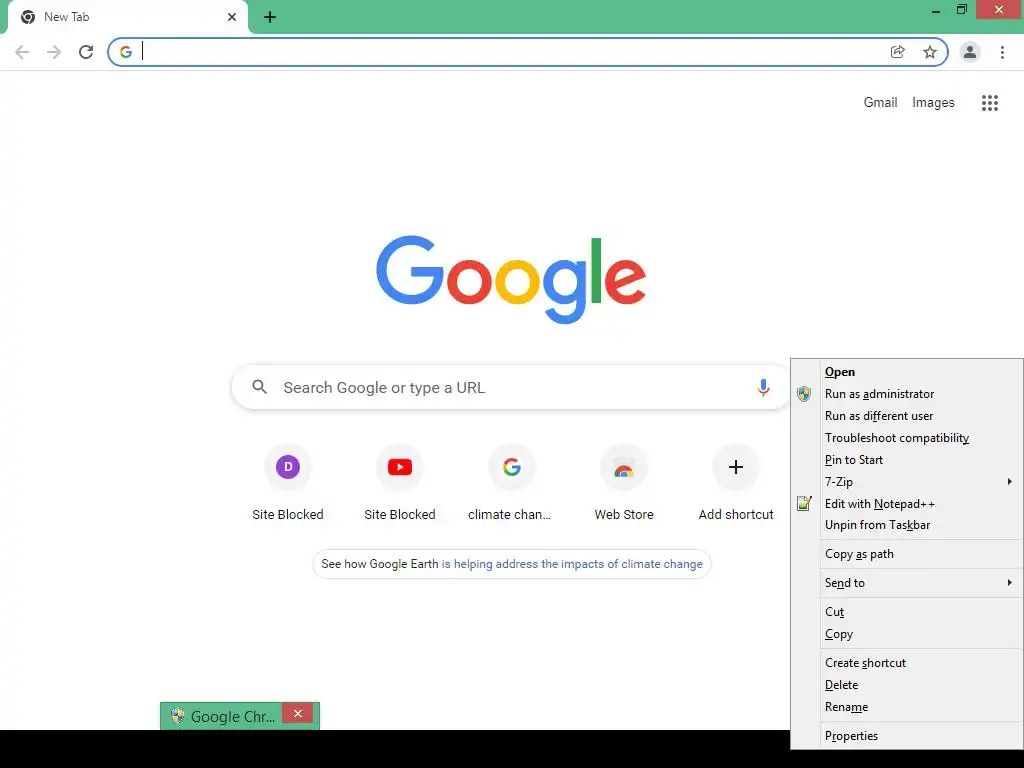This screenshot has height=768, width=1024.
Task: Expand the Send to submenu arrow
Action: click(1010, 583)
